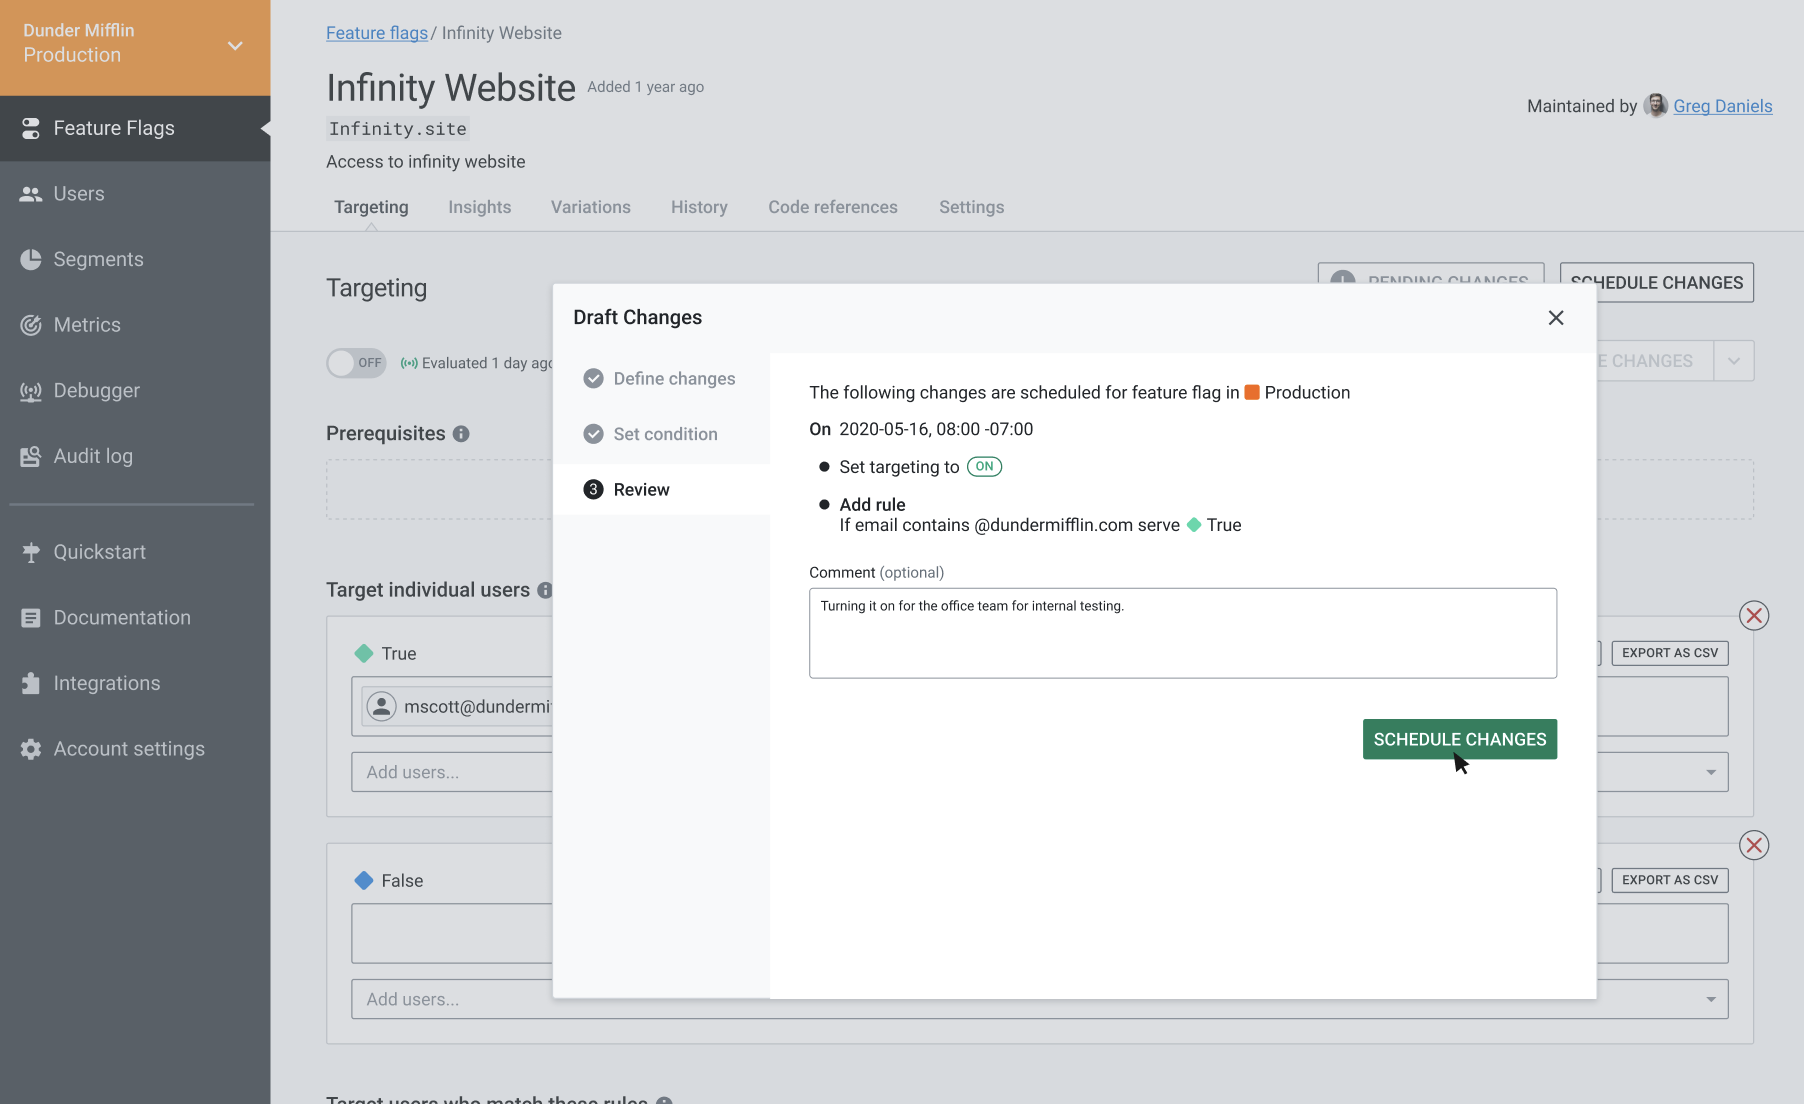Click inside the optional comment field
The height and width of the screenshot is (1104, 1804).
pyautogui.click(x=1182, y=632)
